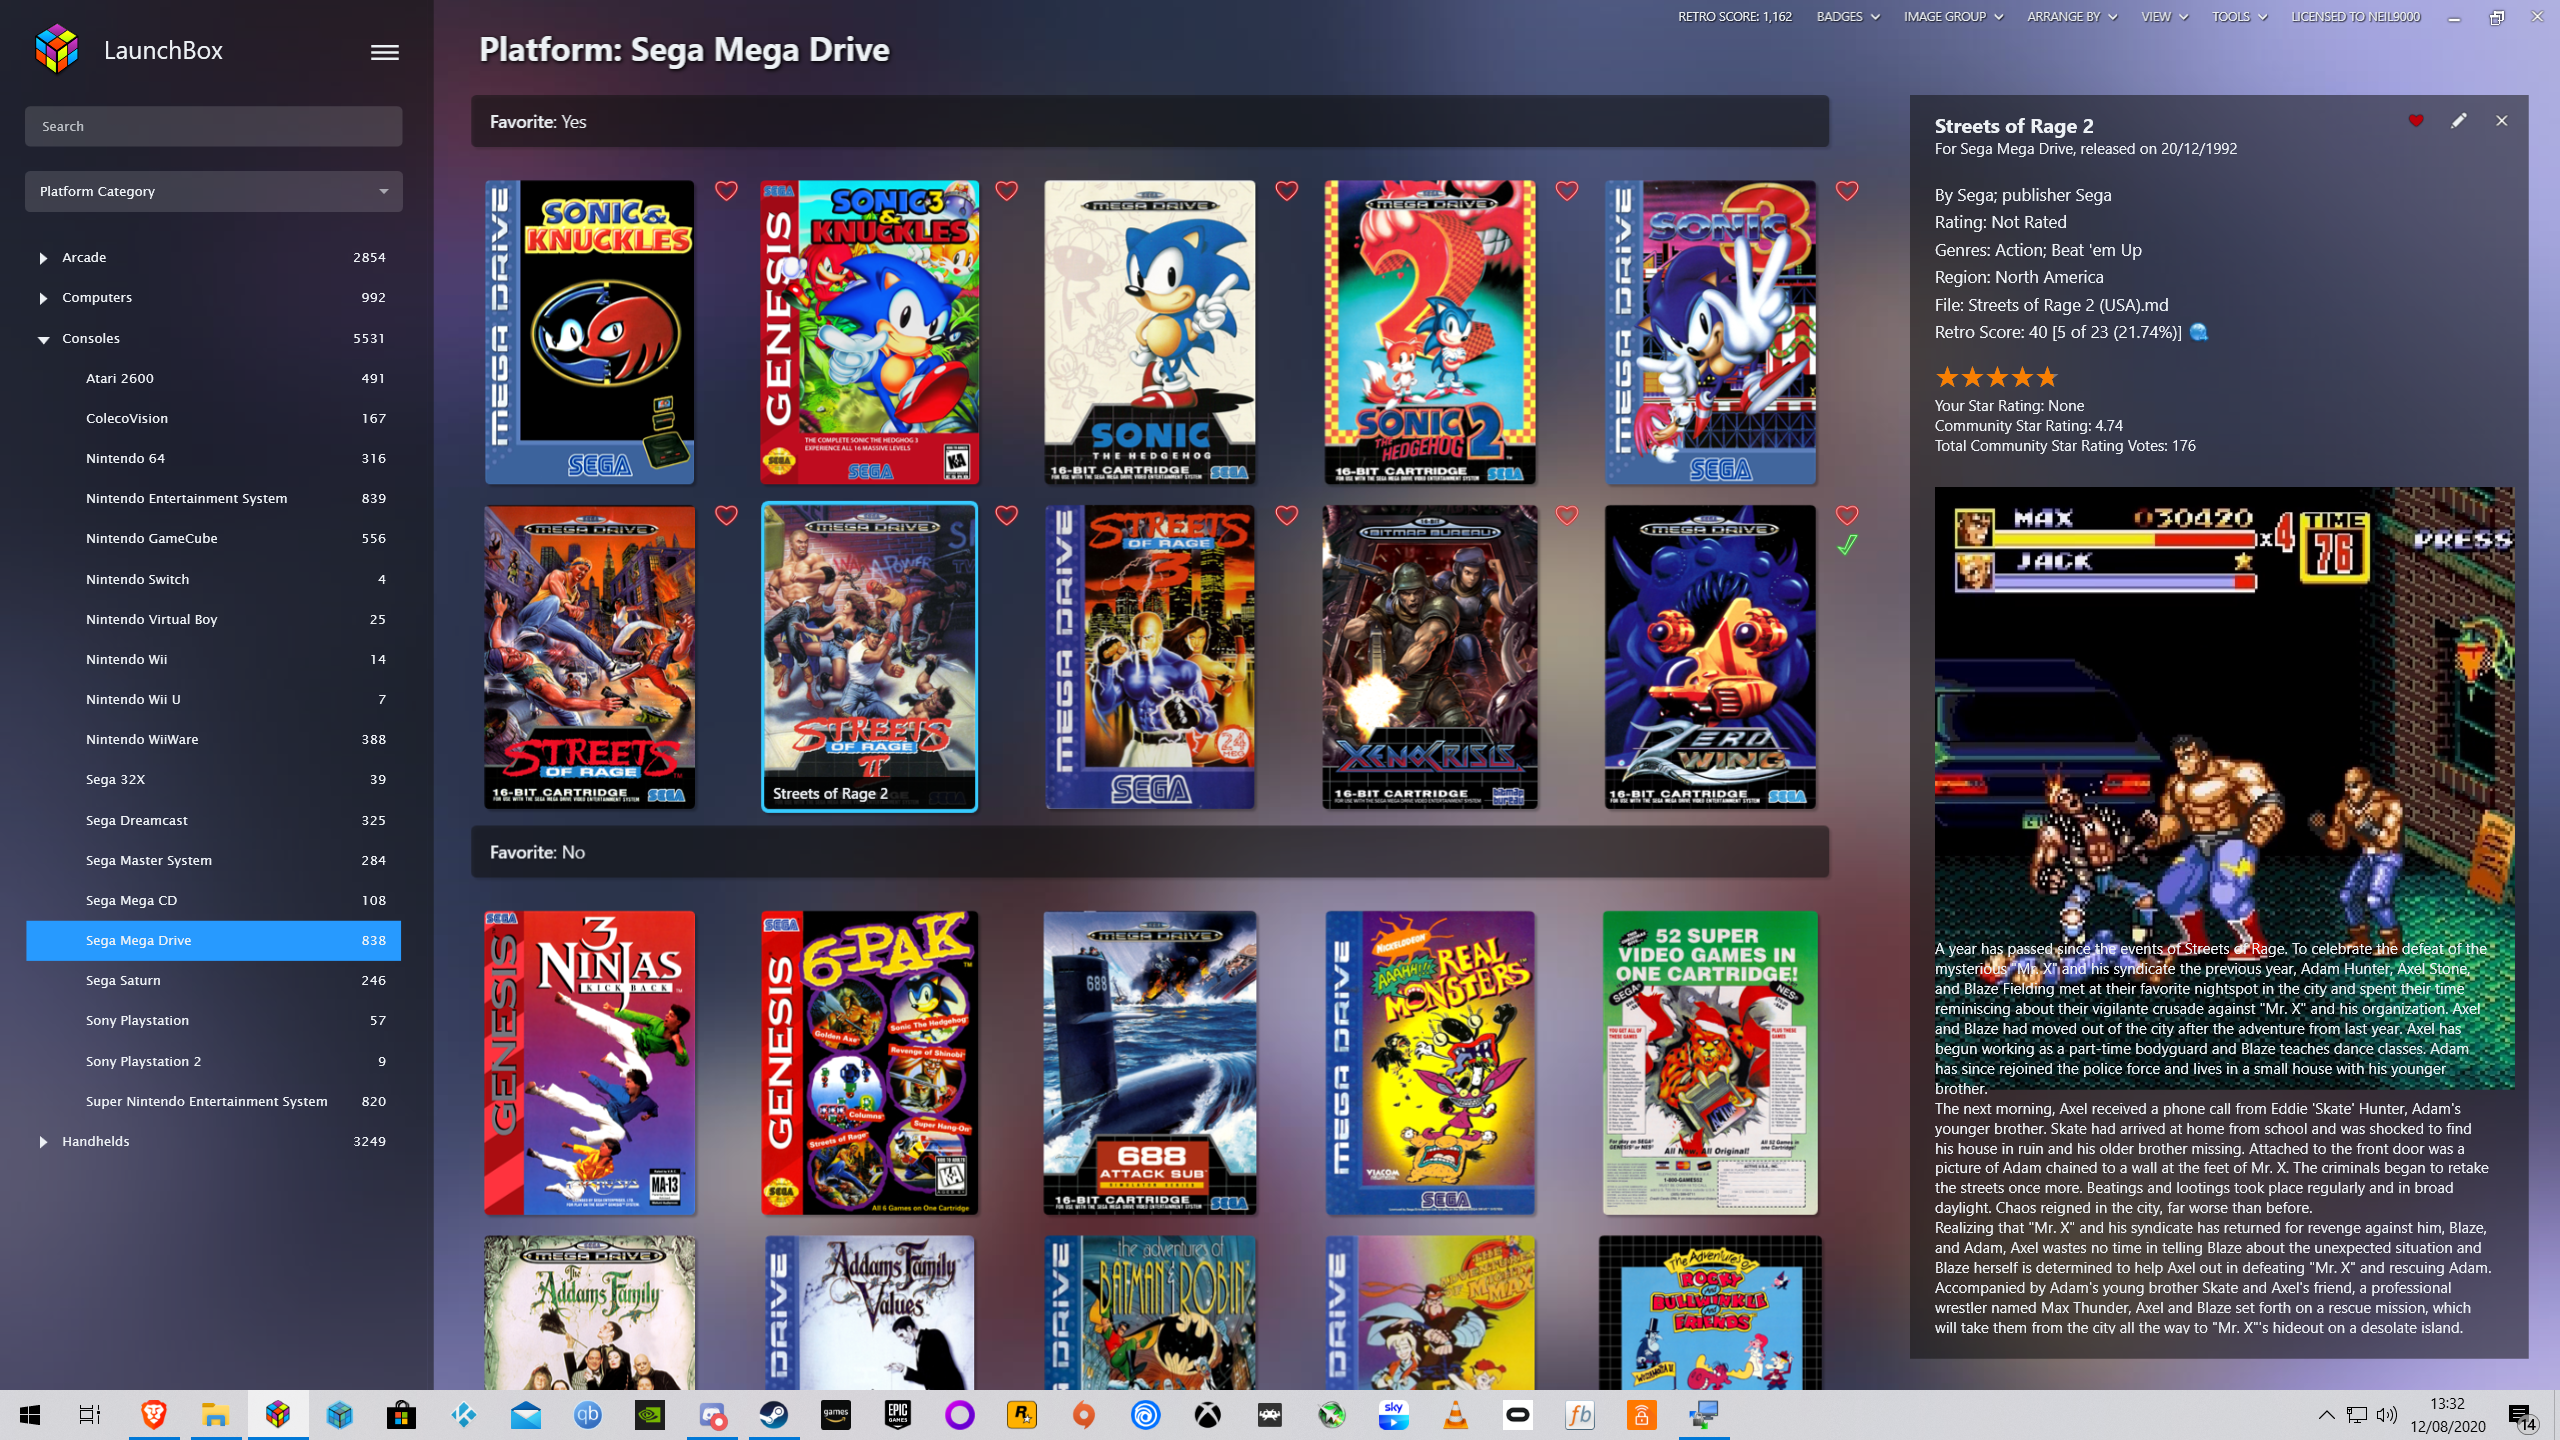This screenshot has height=1440, width=2560.
Task: Open Kodi from the taskbar
Action: click(x=463, y=1415)
